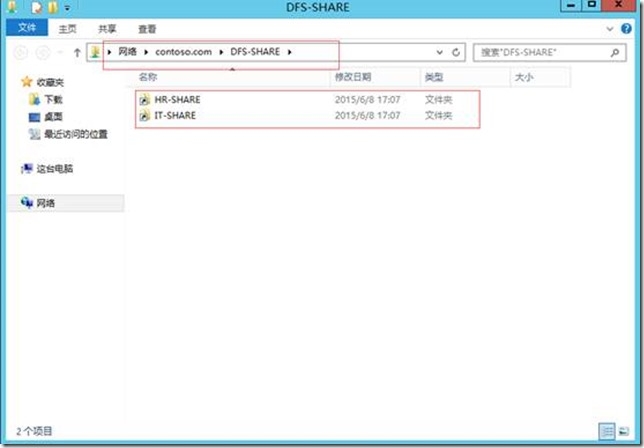644x448 pixels.
Task: Click properties icon in quick access toolbar
Action: (x=37, y=7)
